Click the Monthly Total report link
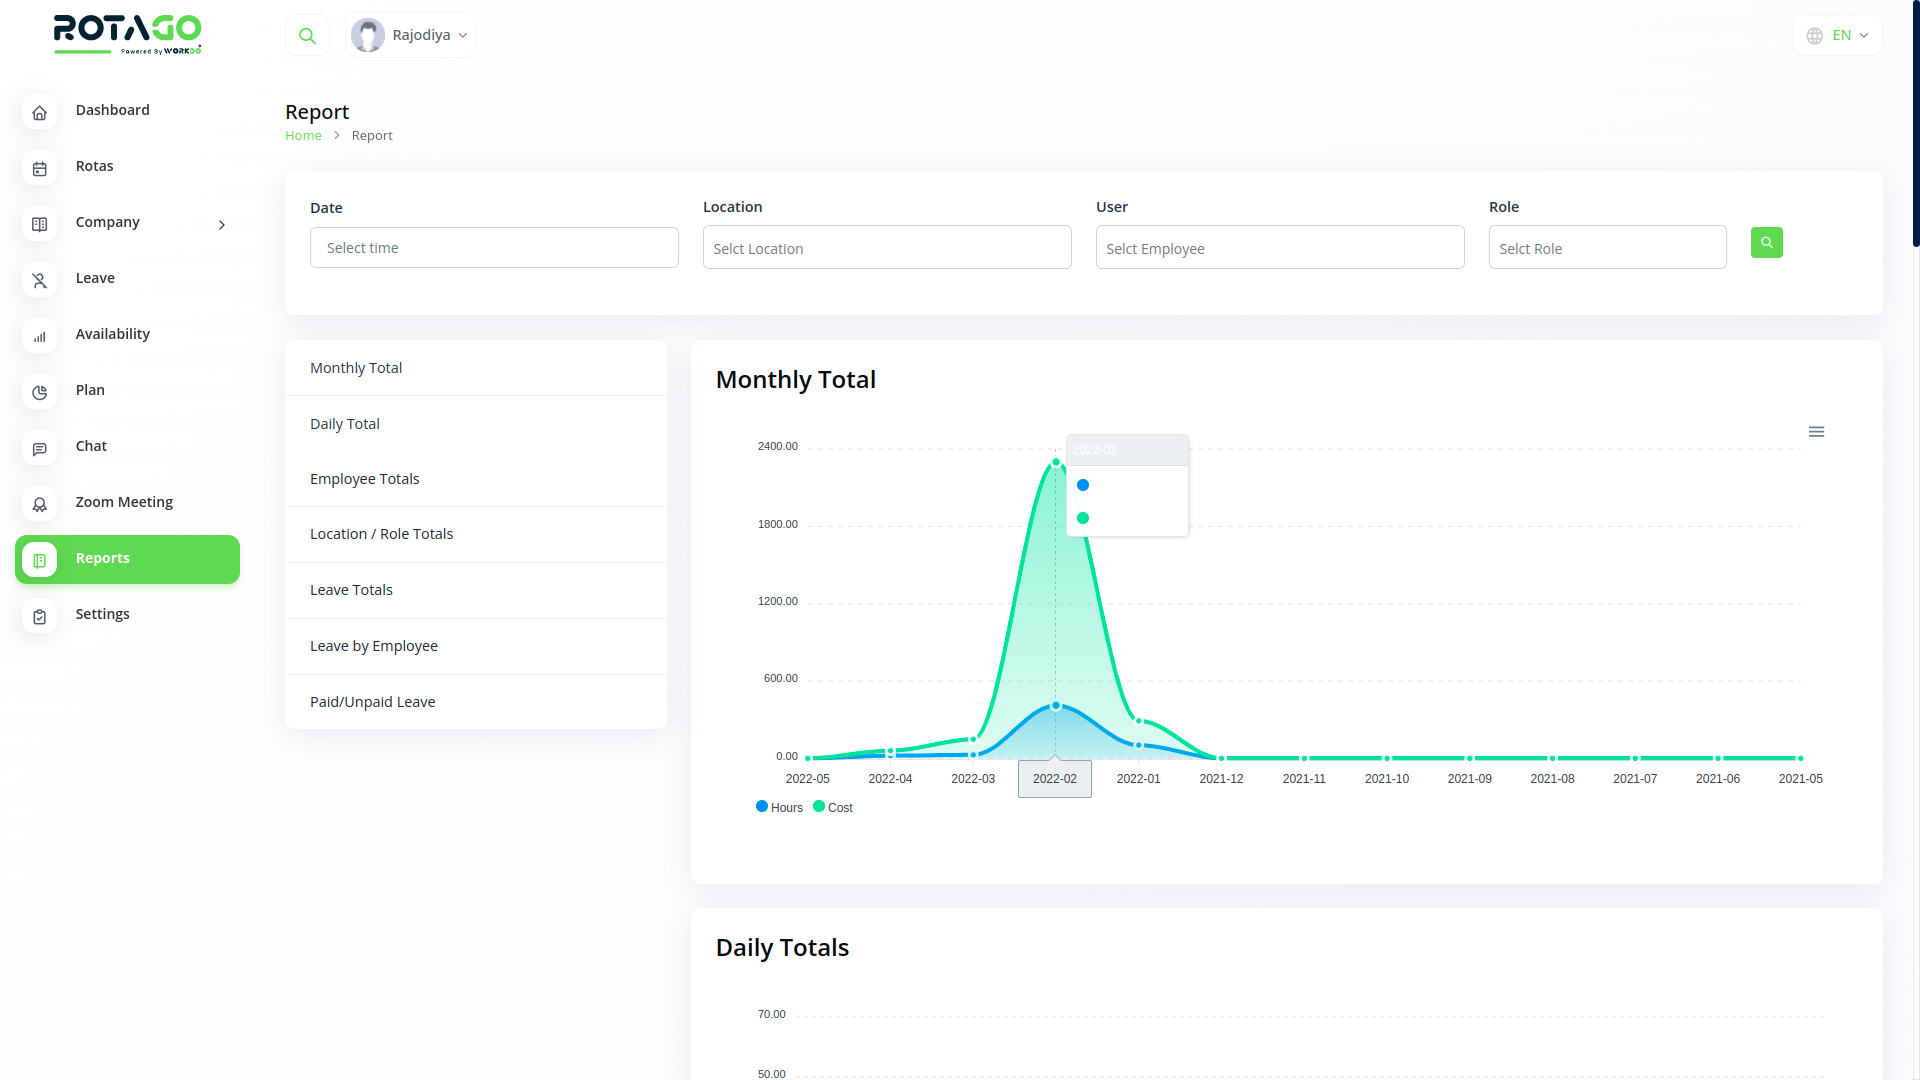Image resolution: width=1920 pixels, height=1080 pixels. (x=356, y=368)
